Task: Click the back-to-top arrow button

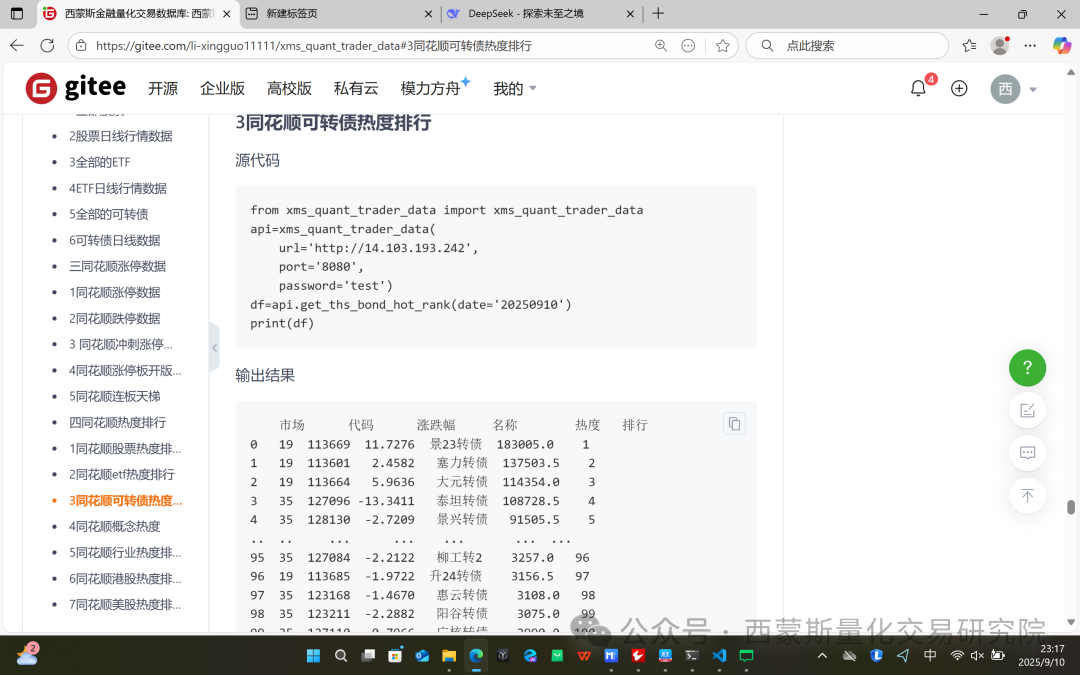Action: tap(1027, 496)
